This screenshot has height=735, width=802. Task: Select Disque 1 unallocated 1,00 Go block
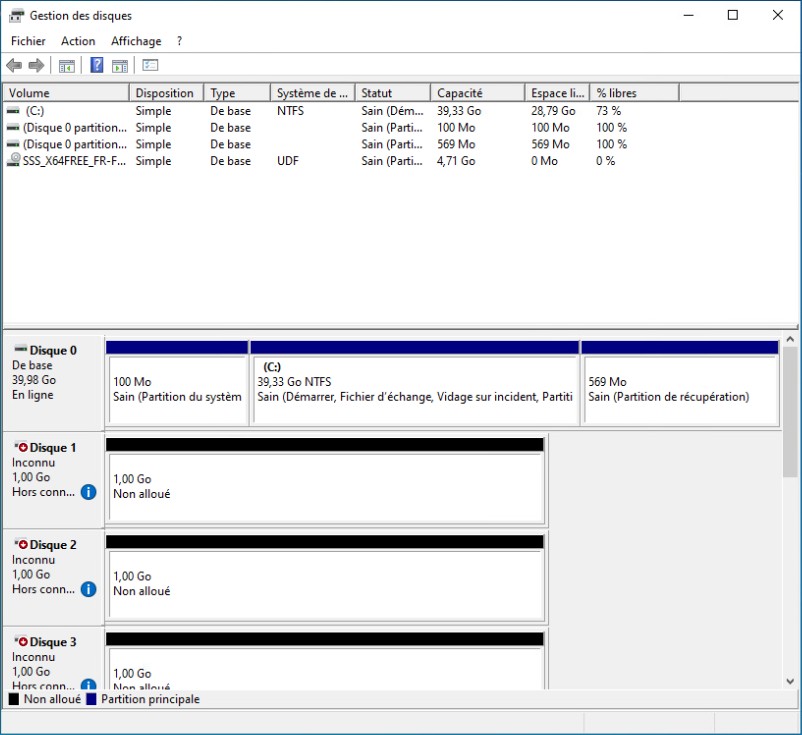pos(325,481)
